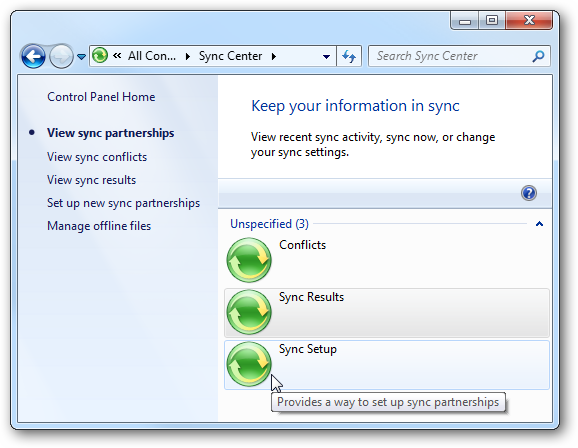Viewport: 578px width, 448px height.
Task: Click the All Con... breadcrumb item
Action: 152,56
